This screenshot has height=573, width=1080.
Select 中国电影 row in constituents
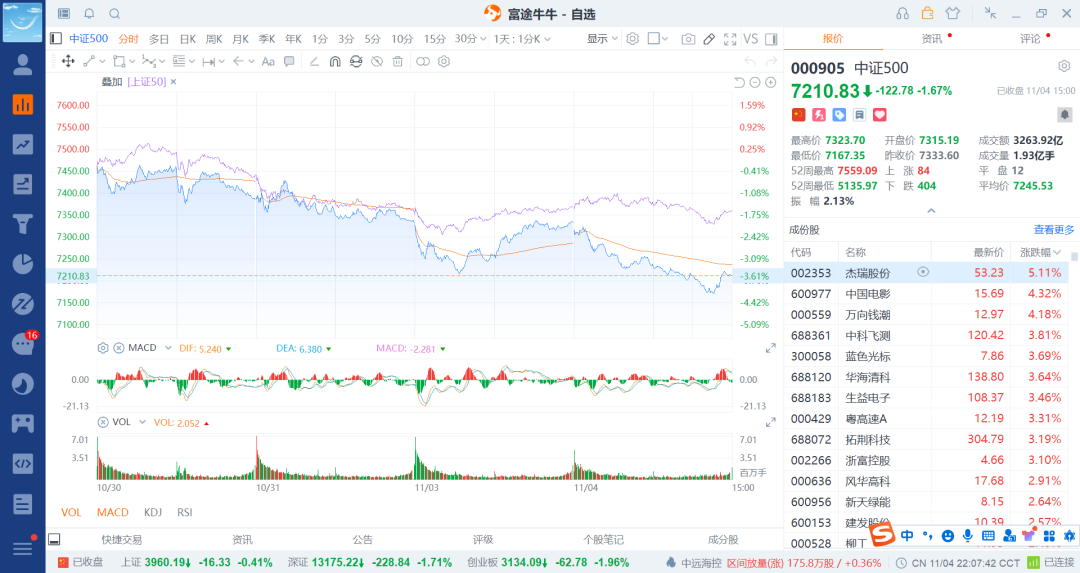(x=926, y=293)
